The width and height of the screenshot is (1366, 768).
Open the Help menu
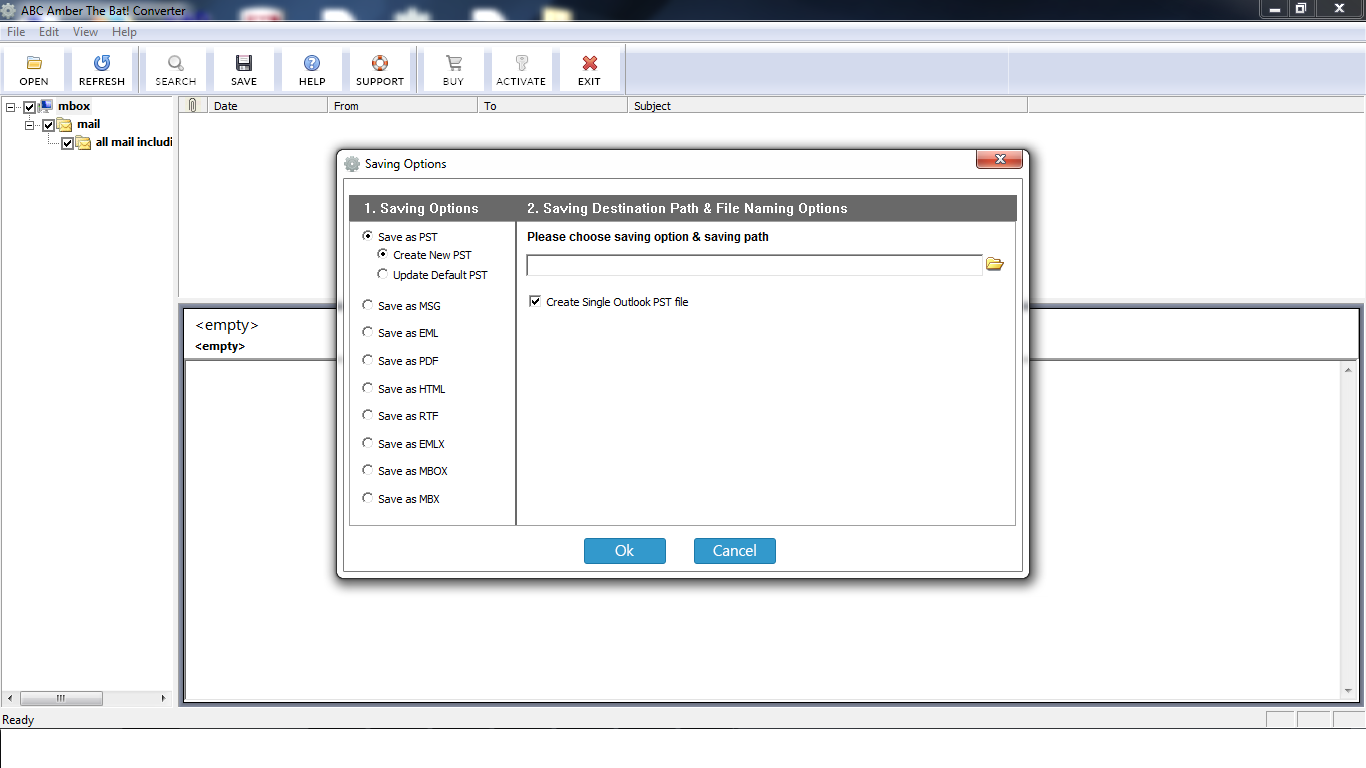click(x=124, y=32)
